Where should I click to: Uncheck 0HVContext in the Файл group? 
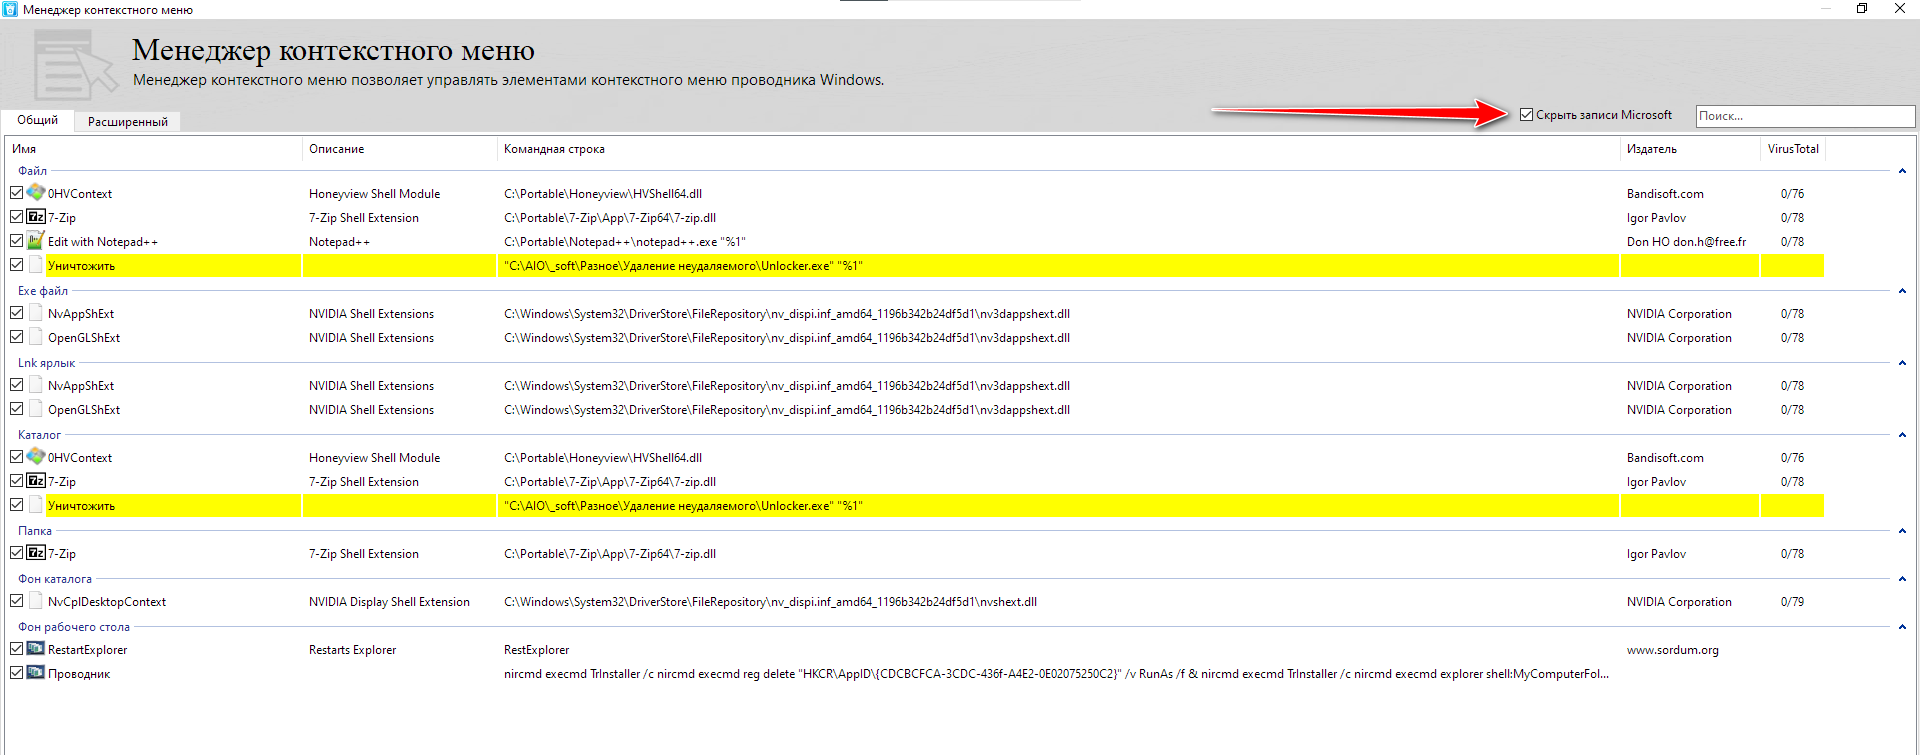tap(16, 193)
